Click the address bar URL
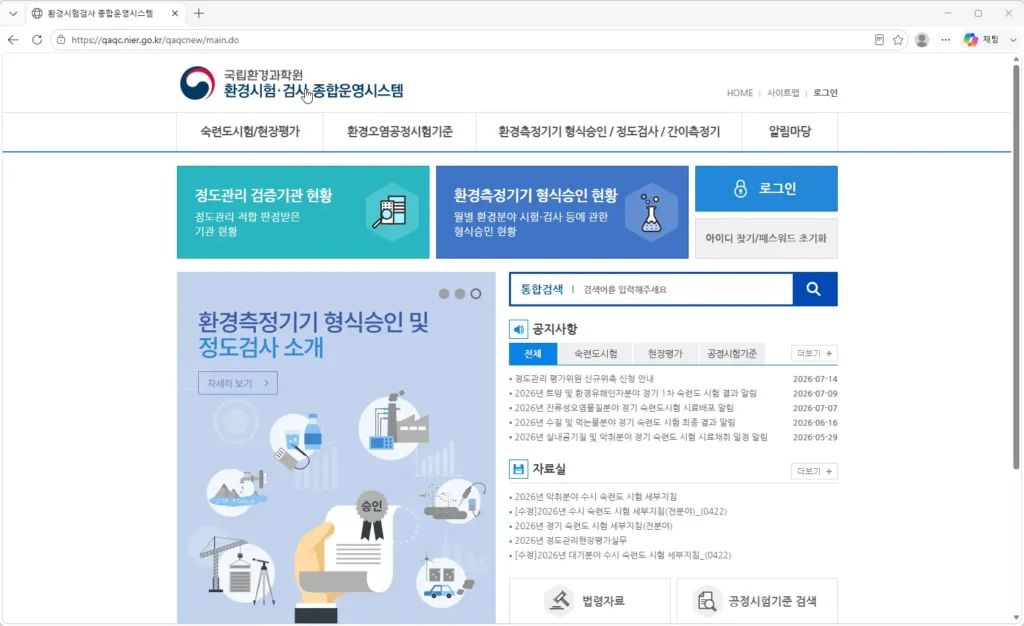This screenshot has height=626, width=1024. point(155,40)
